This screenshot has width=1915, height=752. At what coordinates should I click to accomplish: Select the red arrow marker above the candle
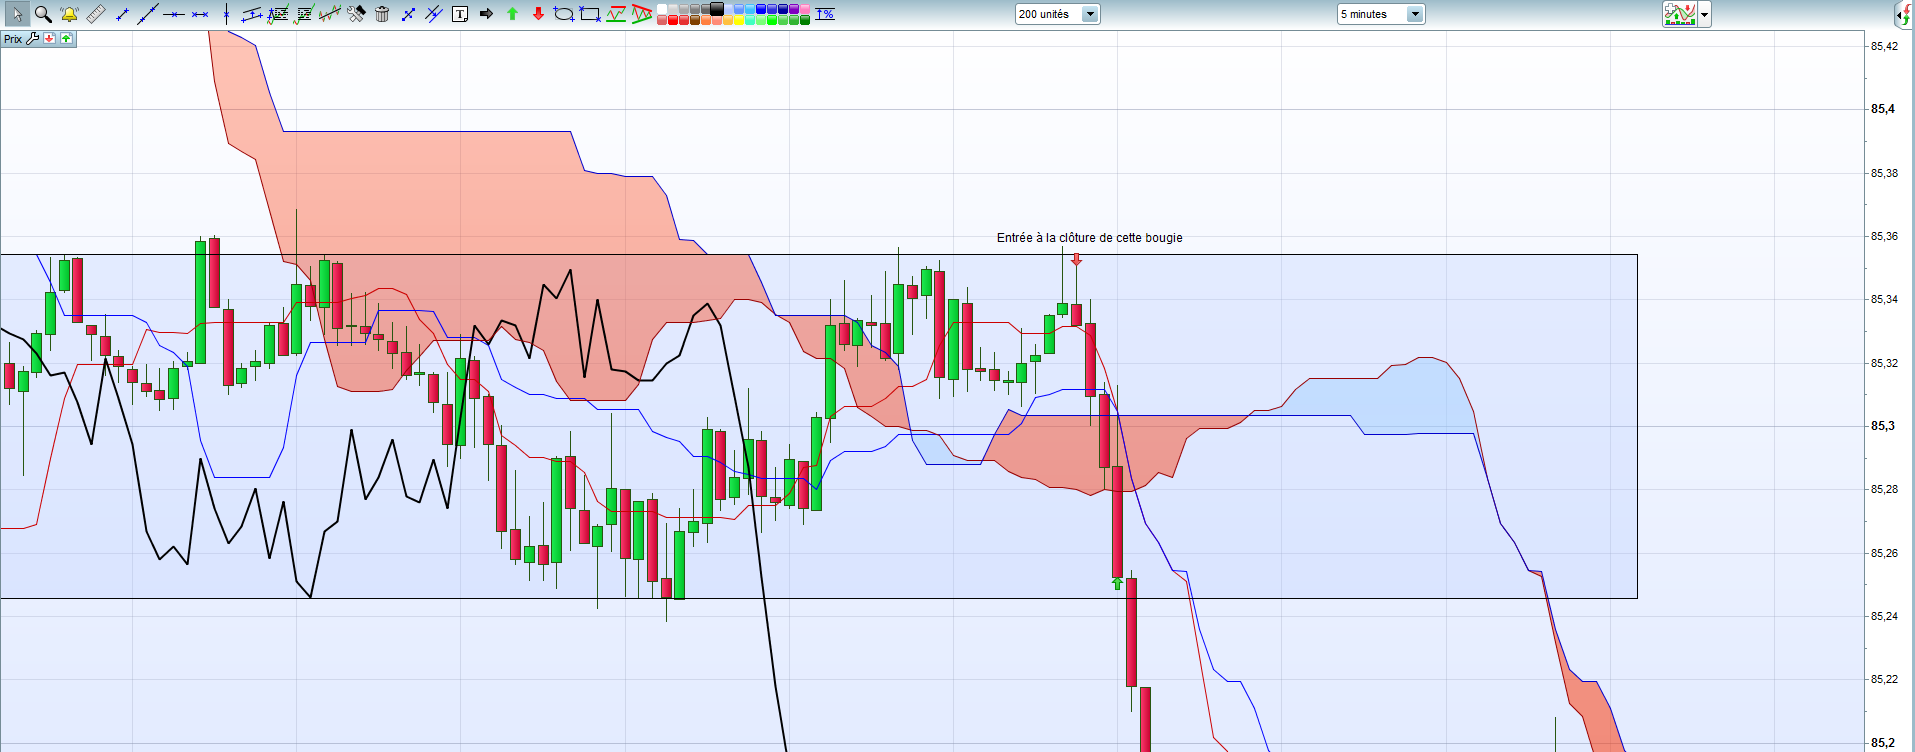pyautogui.click(x=1076, y=260)
